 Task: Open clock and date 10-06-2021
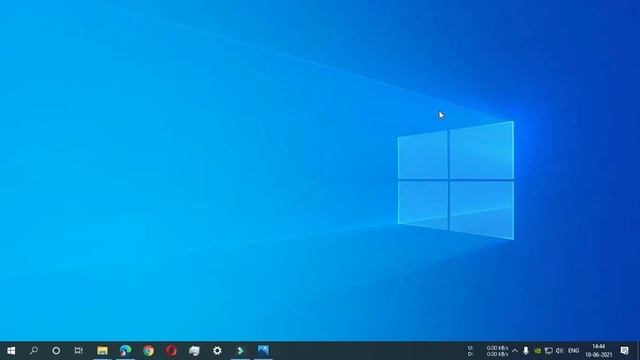[x=598, y=351]
